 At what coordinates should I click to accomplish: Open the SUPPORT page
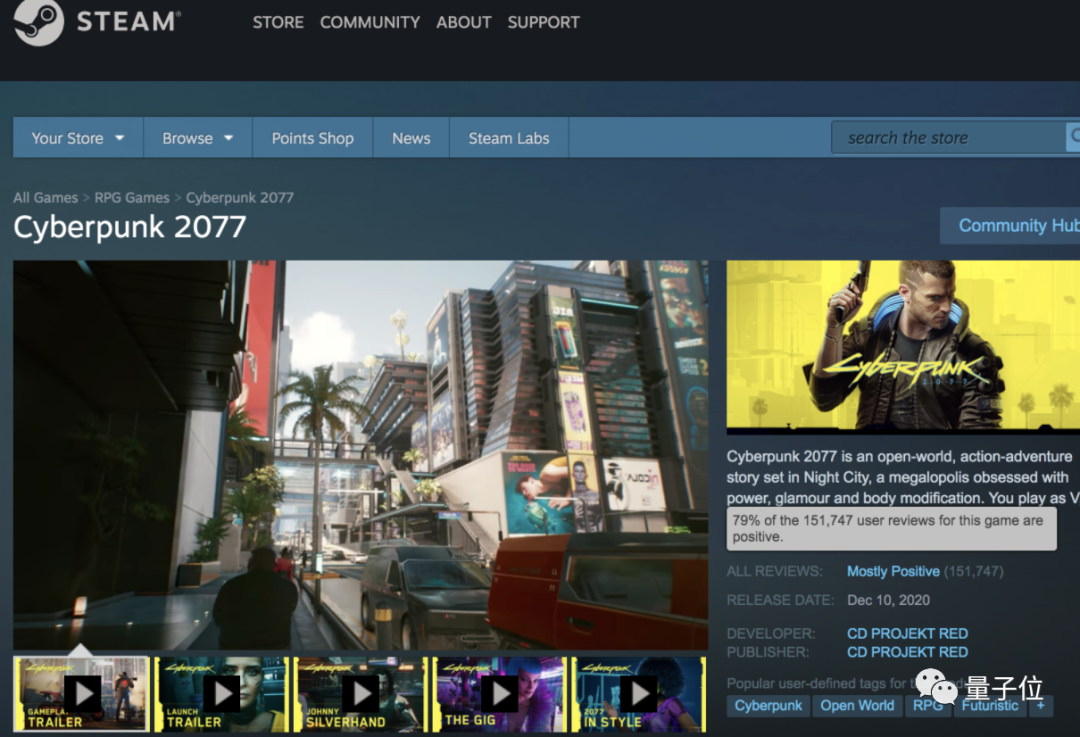pos(543,23)
